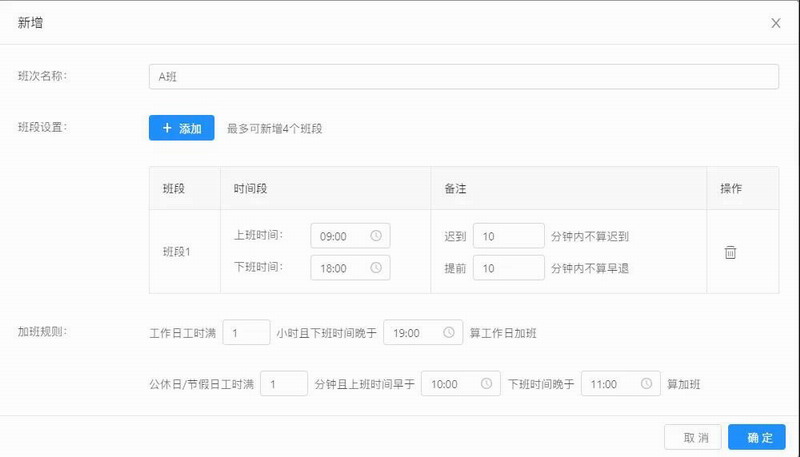Image resolution: width=800 pixels, height=457 pixels.
Task: Delete 班段1 using the trash icon
Action: [x=730, y=252]
